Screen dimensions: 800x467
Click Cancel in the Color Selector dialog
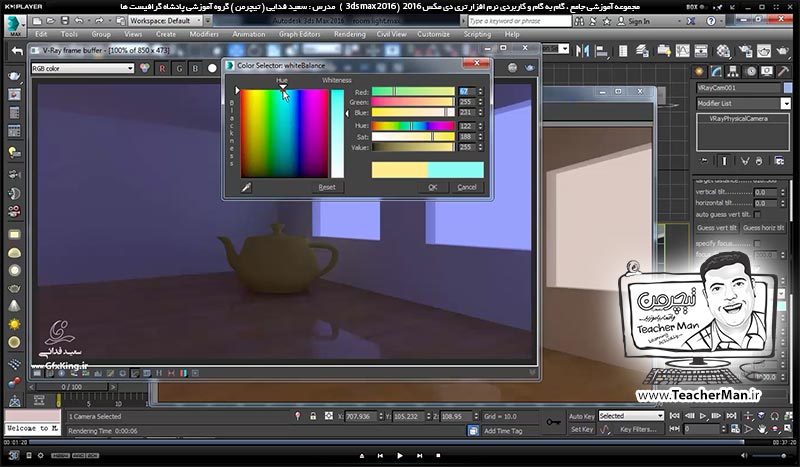click(467, 187)
